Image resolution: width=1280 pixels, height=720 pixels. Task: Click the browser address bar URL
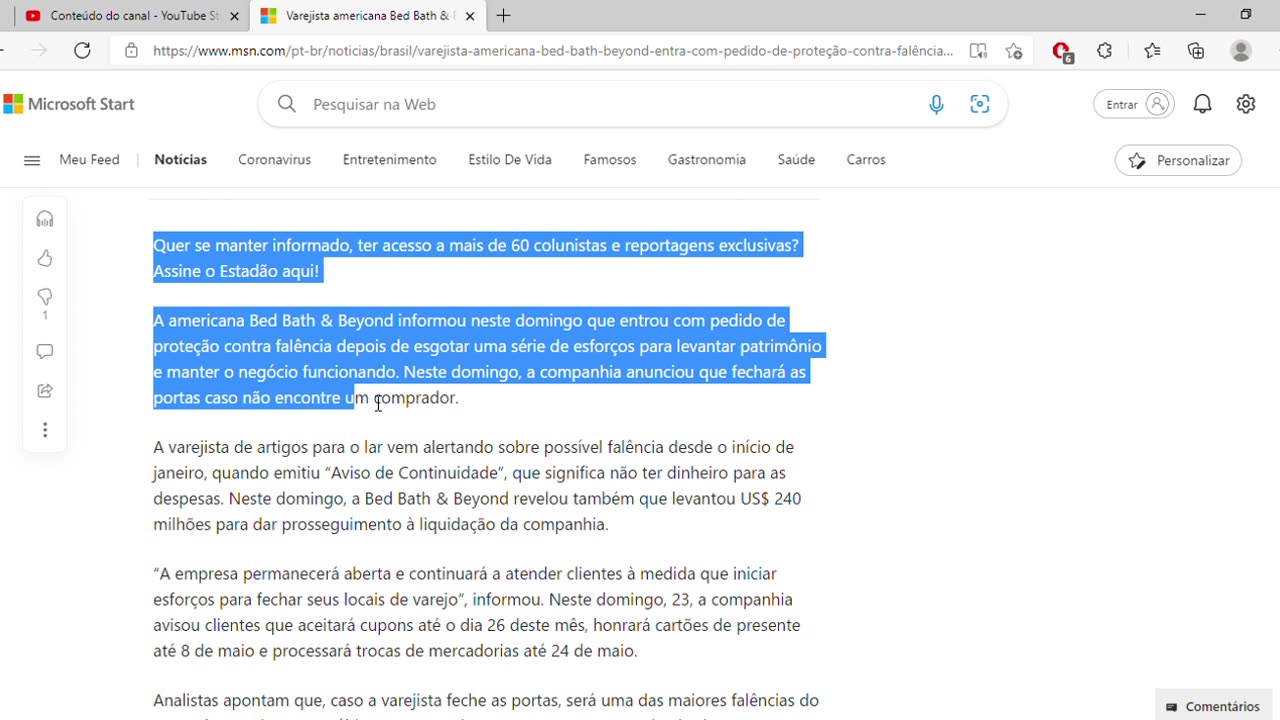click(553, 50)
